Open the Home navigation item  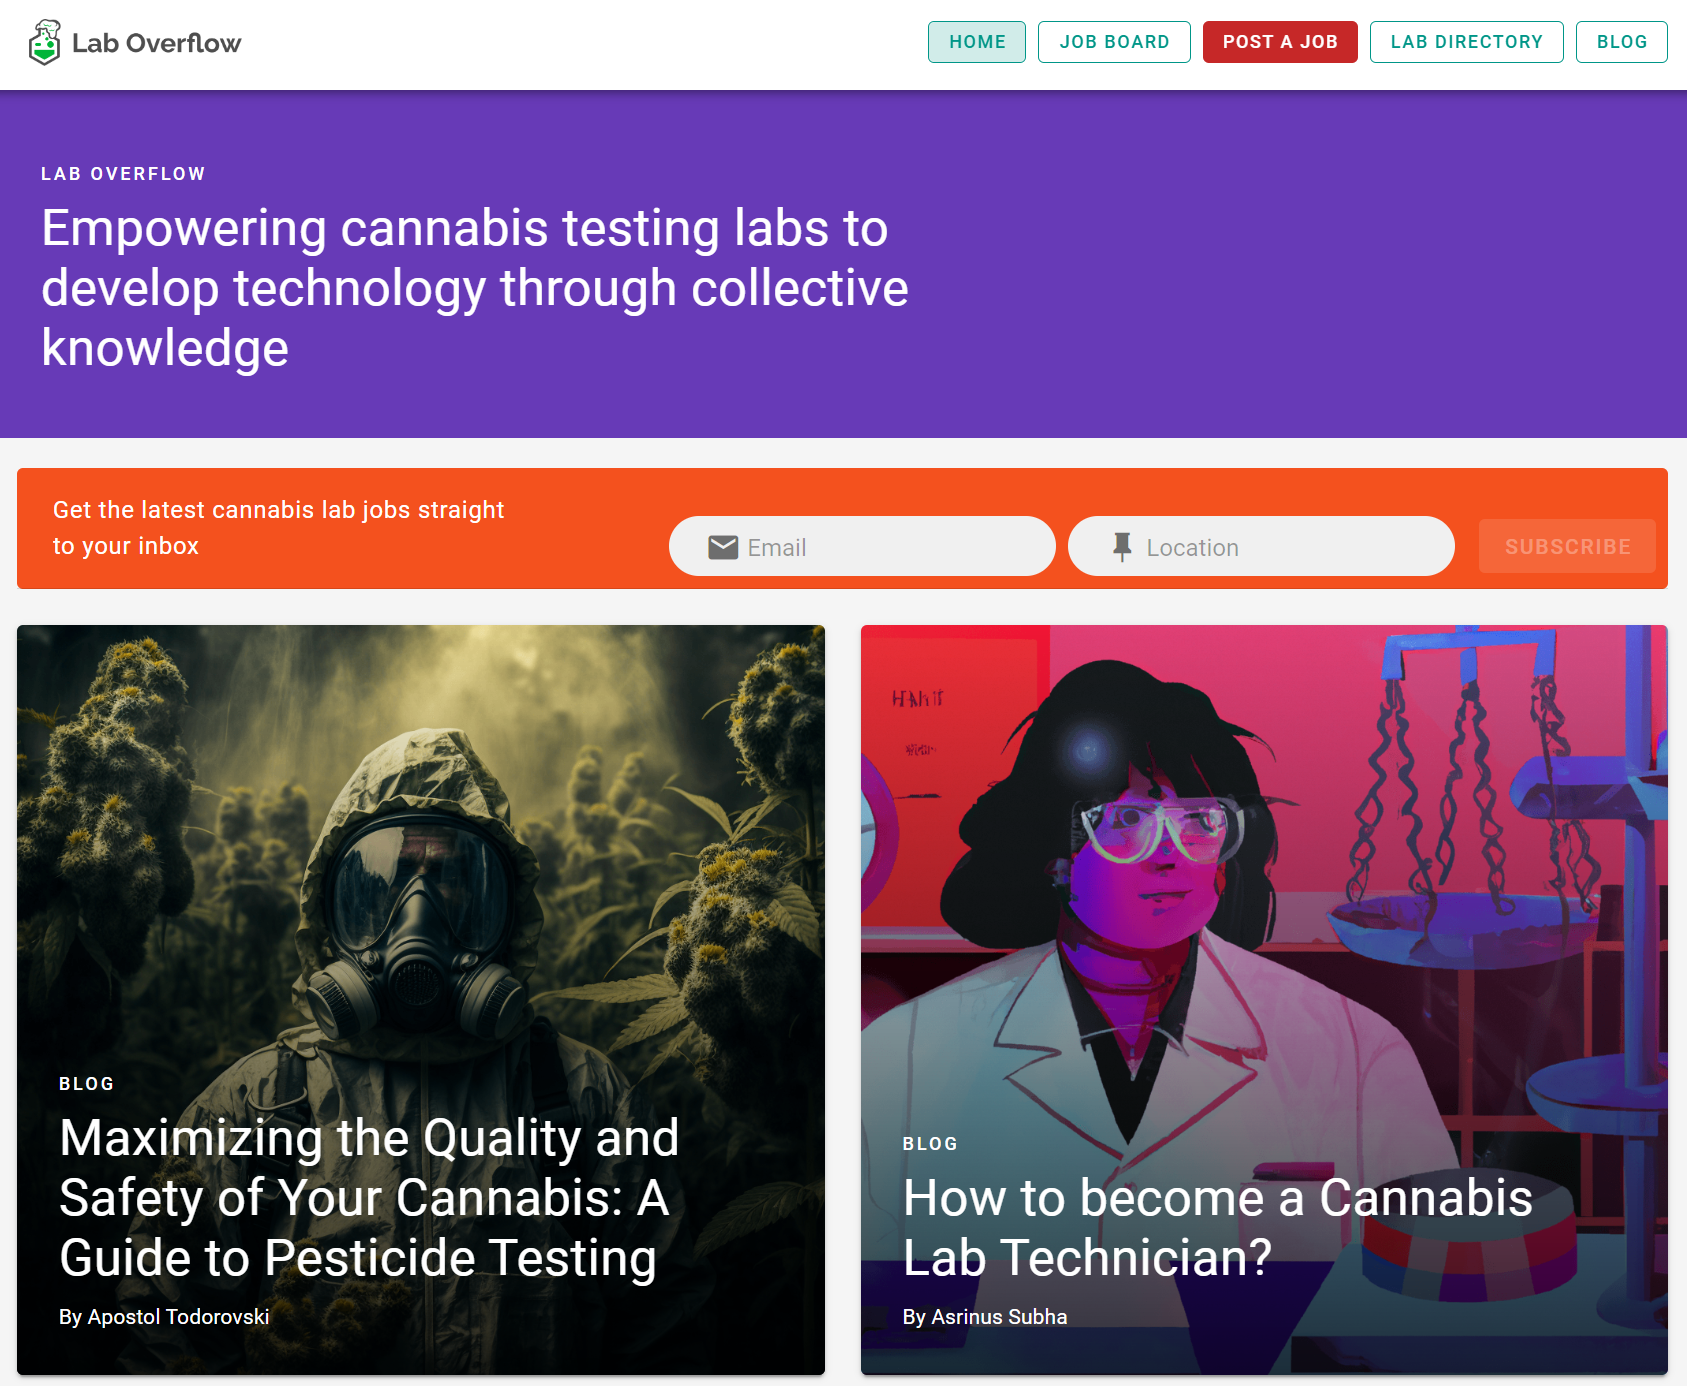977,42
